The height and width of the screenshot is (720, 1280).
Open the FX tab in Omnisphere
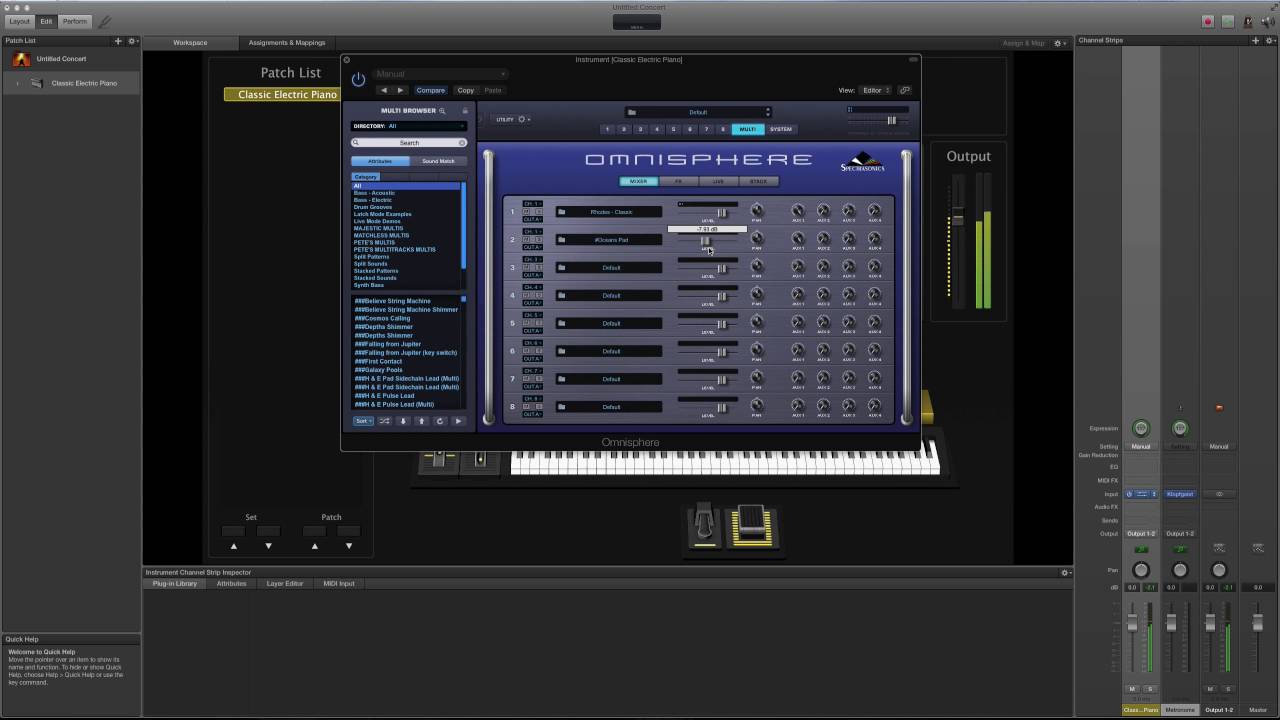tap(678, 181)
